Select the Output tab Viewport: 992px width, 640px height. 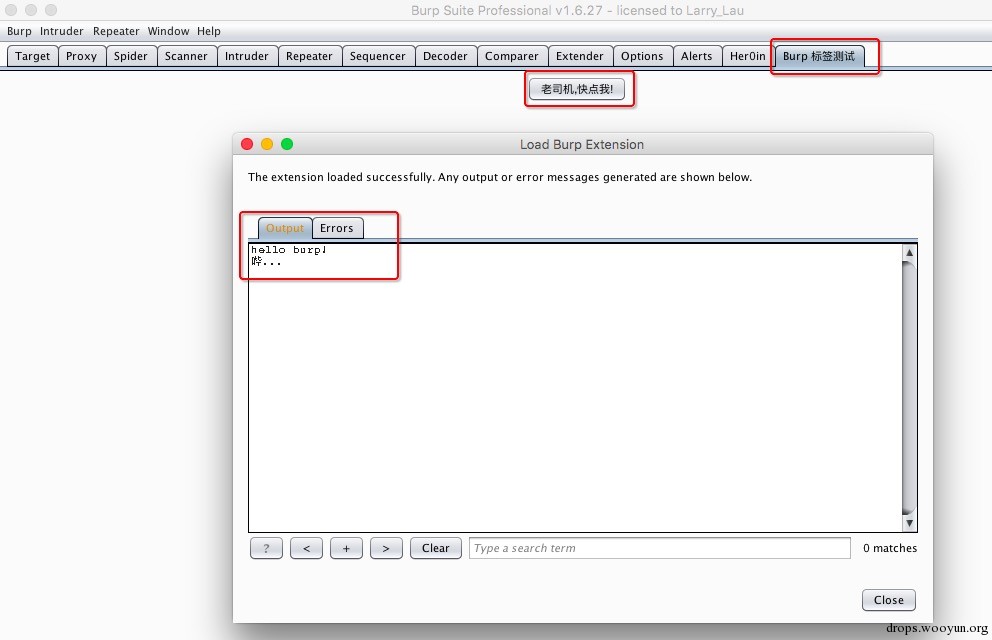(285, 228)
